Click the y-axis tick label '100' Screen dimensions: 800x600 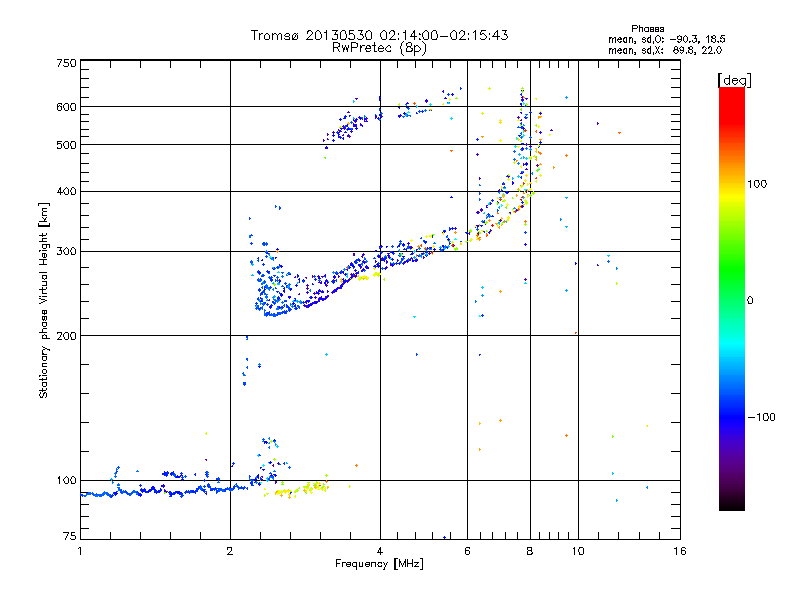tap(66, 480)
